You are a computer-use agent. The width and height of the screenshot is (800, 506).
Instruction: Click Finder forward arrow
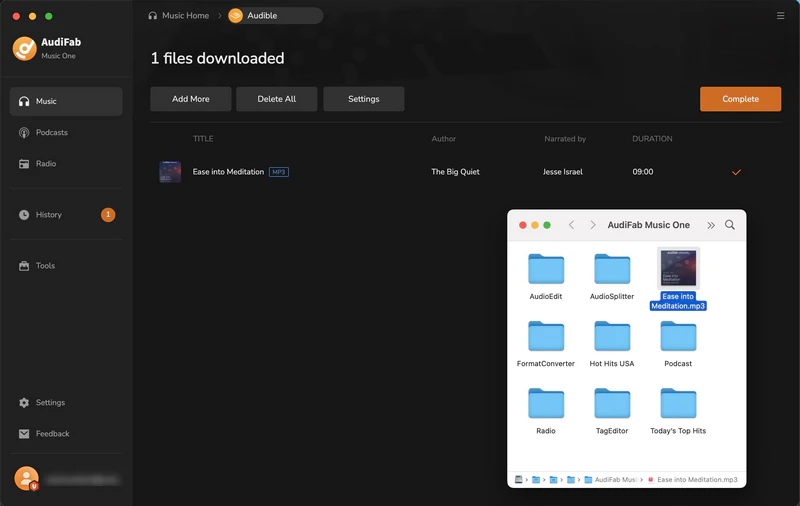coord(592,225)
